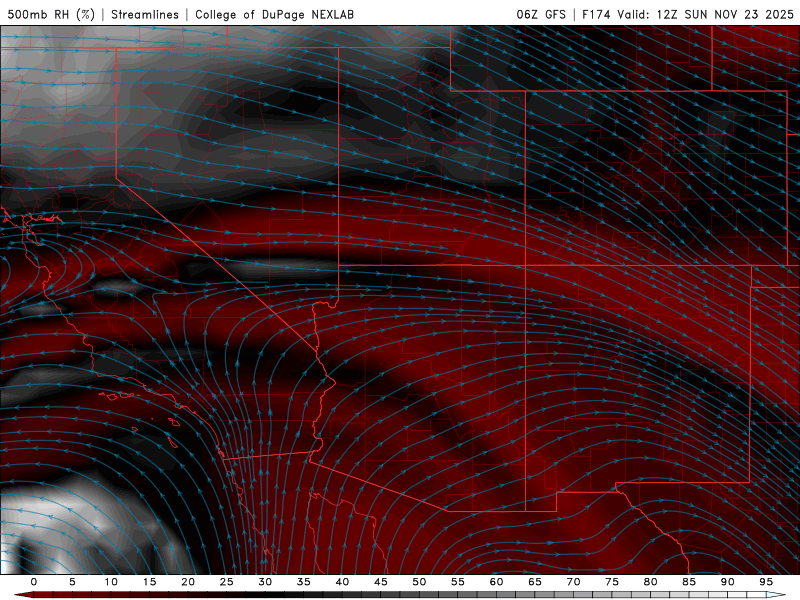Click the colorbar label "65"
This screenshot has width=800, height=600.
pos(534,582)
